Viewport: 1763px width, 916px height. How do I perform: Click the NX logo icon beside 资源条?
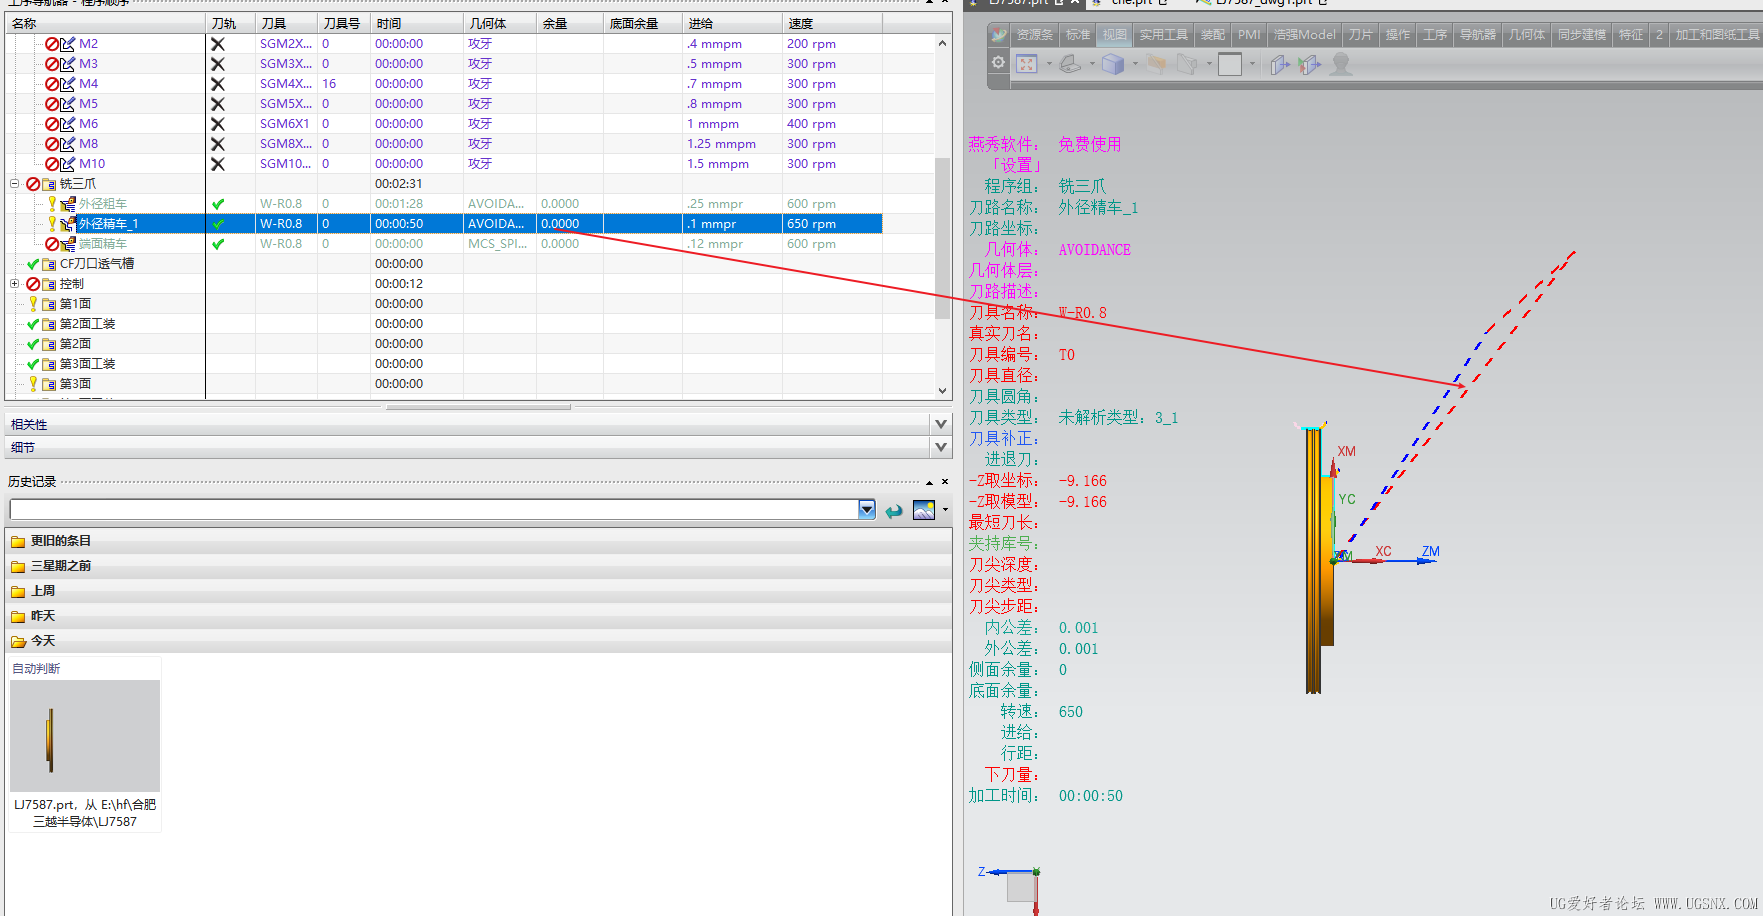999,34
